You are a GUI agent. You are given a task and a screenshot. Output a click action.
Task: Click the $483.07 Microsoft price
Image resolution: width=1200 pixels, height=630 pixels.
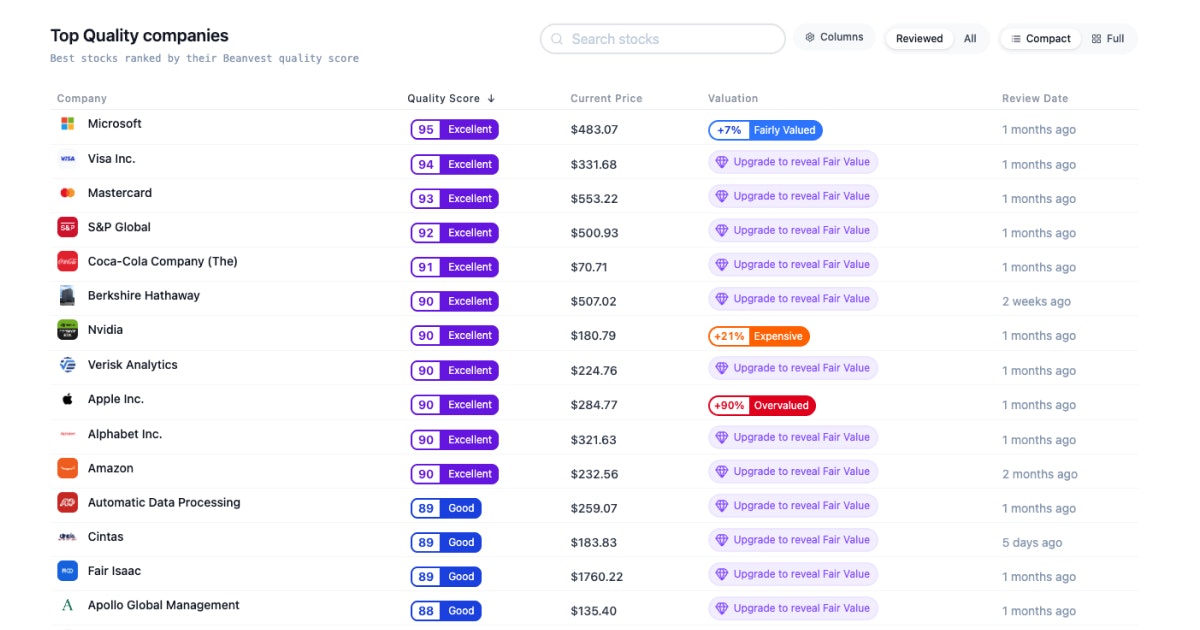pos(594,130)
